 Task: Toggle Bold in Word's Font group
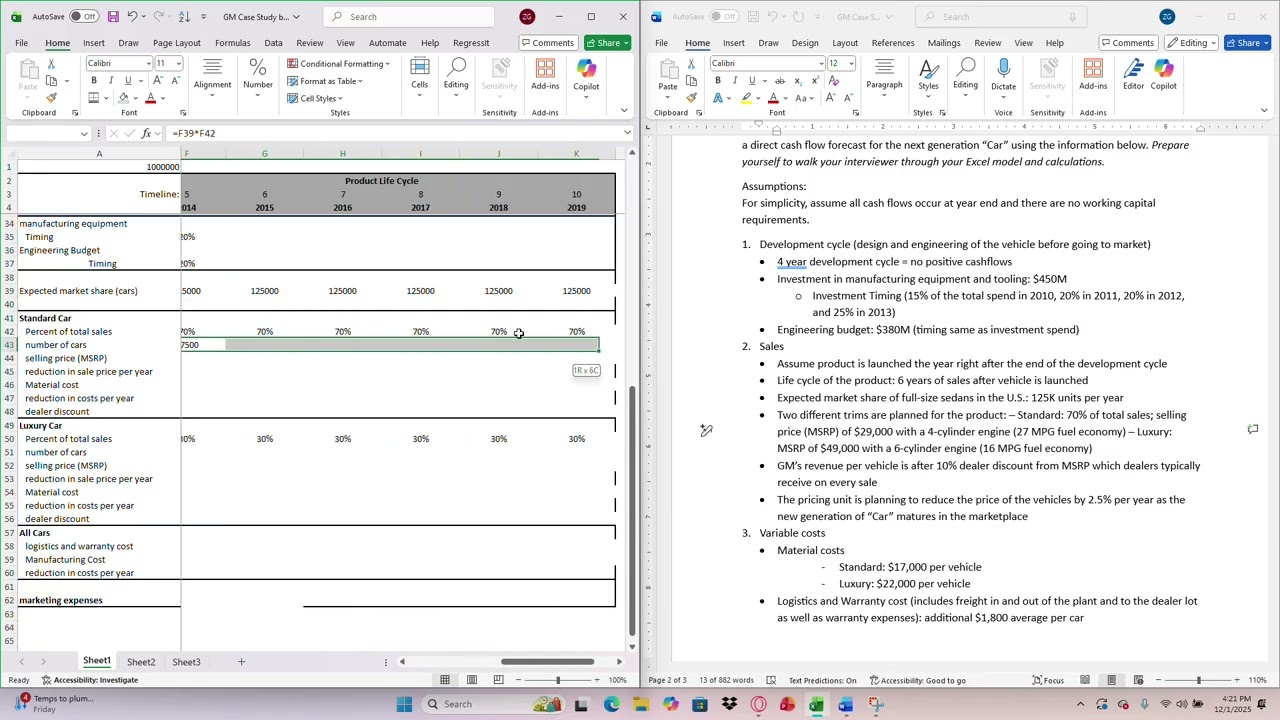(x=718, y=80)
